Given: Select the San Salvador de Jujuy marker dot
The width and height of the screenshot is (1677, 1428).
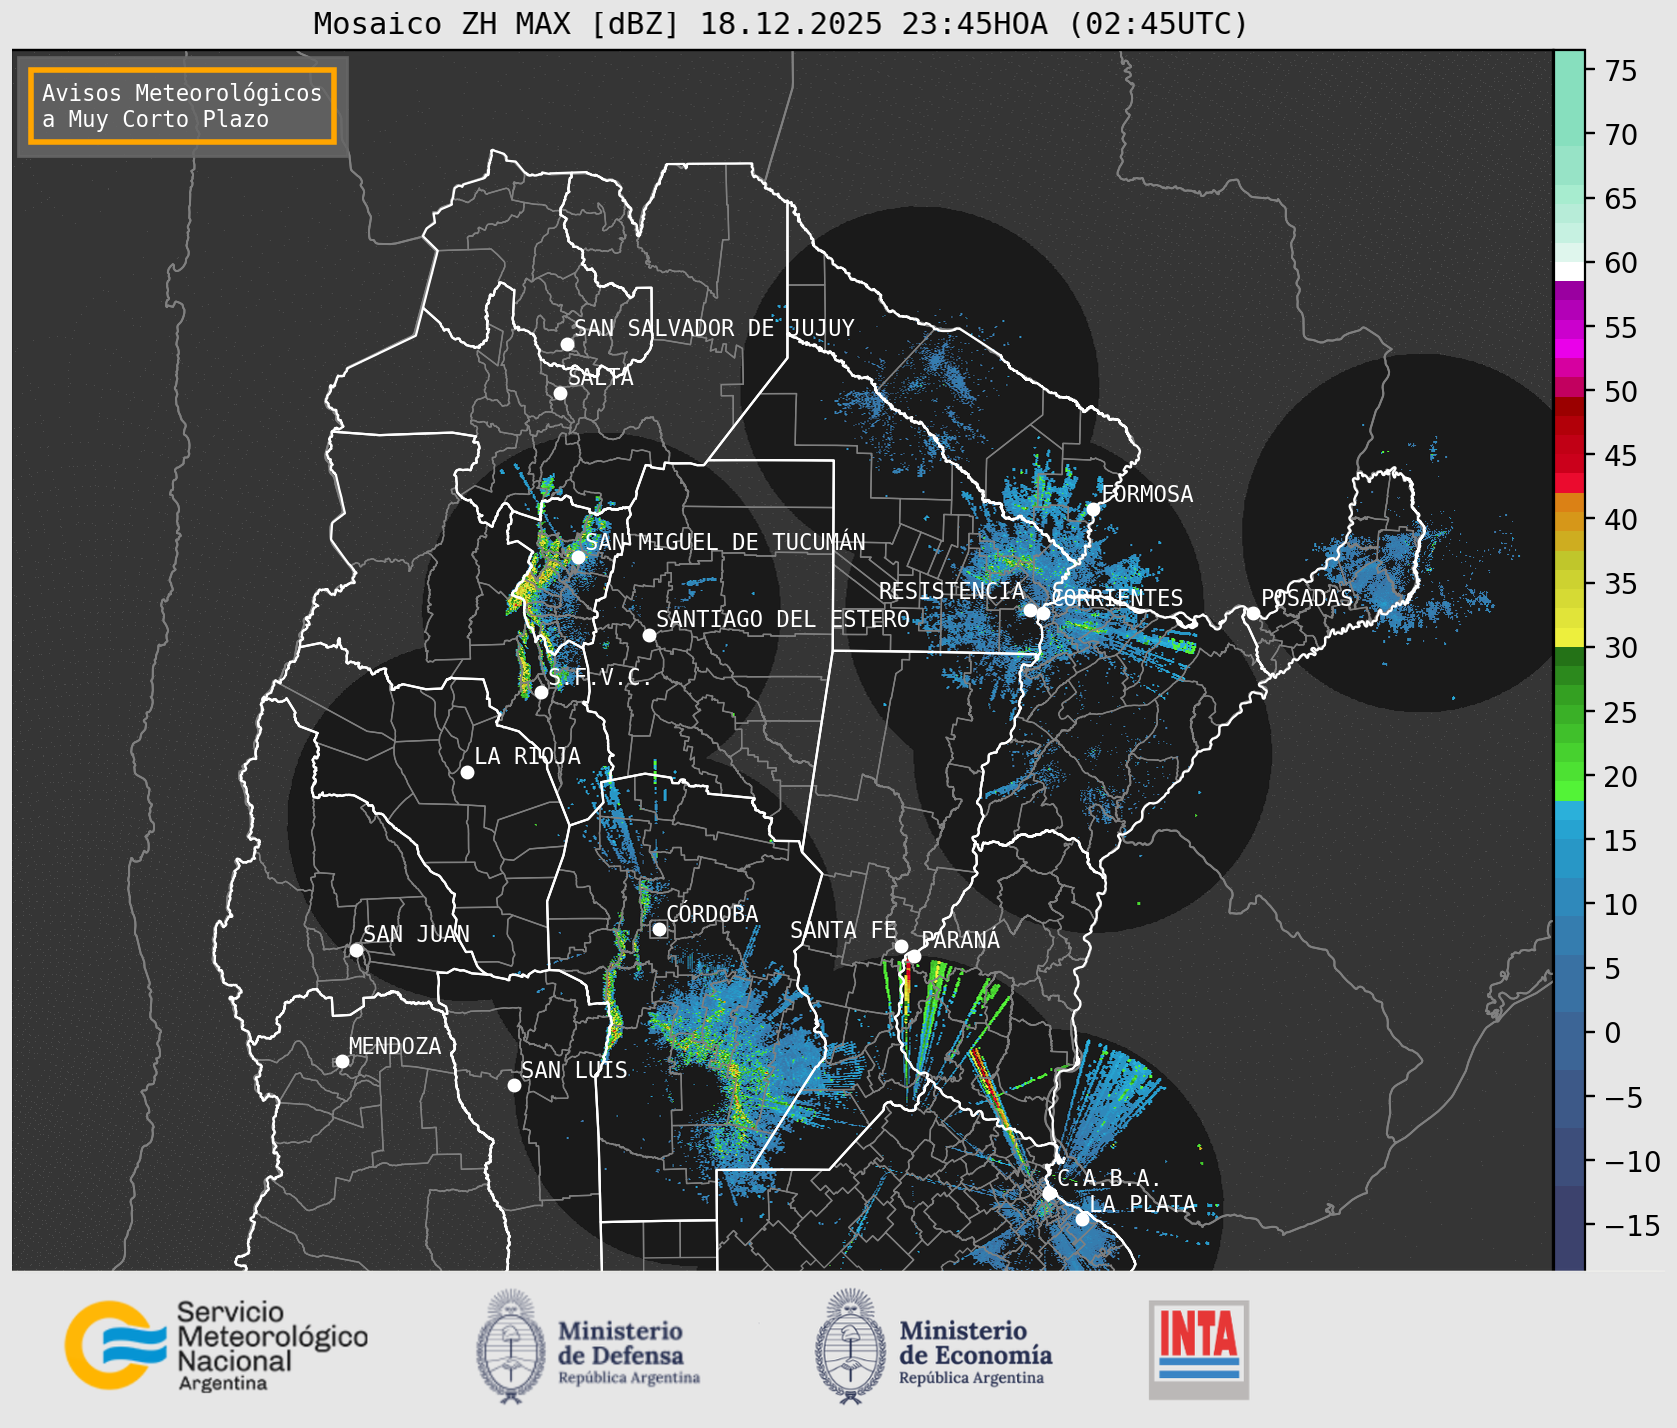Looking at the screenshot, I should pyautogui.click(x=567, y=344).
